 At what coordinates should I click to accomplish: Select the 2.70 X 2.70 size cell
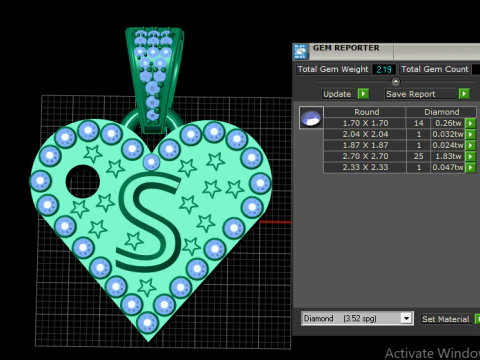[365, 156]
